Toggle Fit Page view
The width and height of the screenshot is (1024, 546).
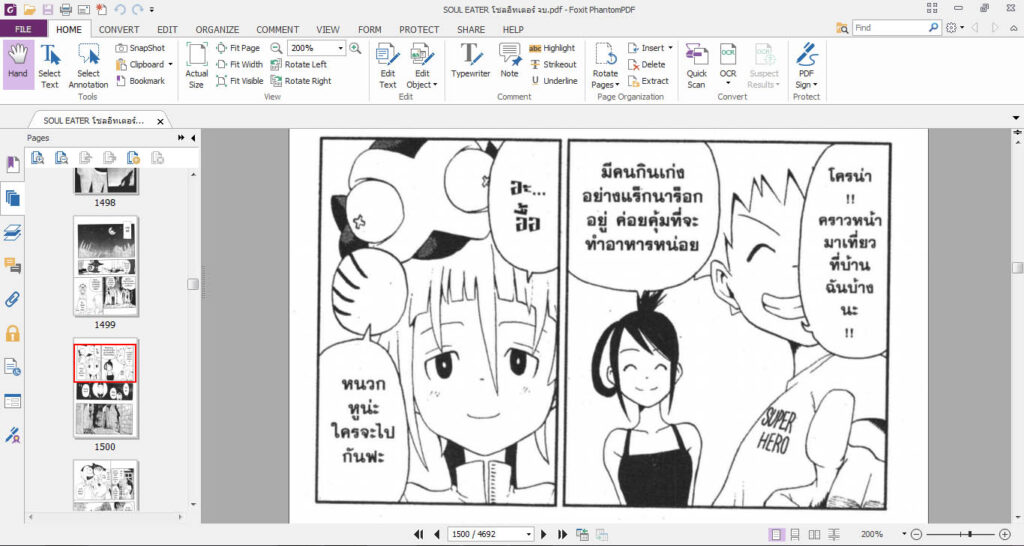pos(238,48)
